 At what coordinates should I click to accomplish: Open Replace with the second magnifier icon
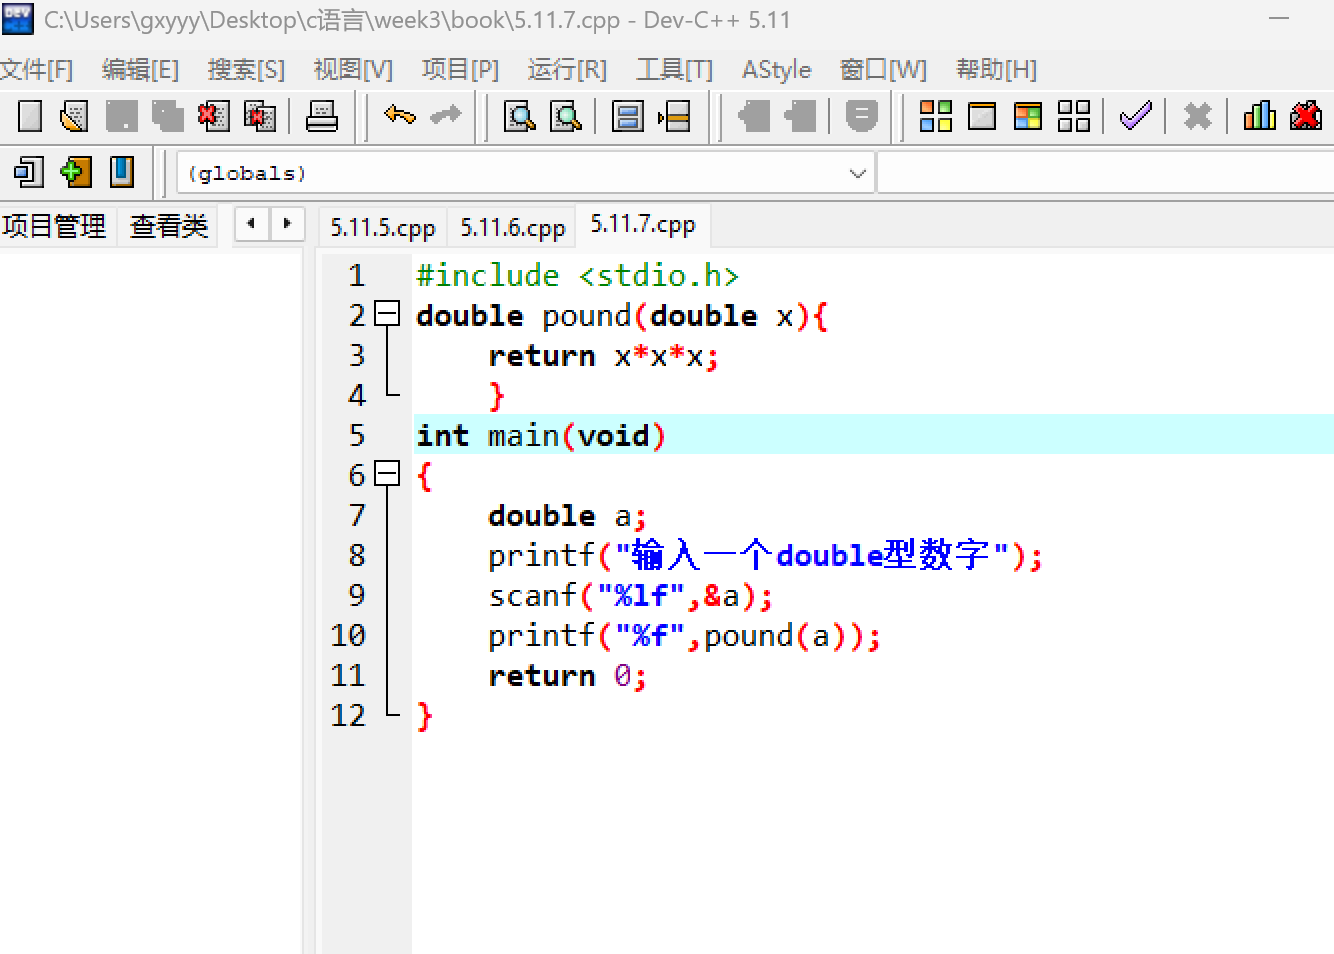[x=566, y=117]
